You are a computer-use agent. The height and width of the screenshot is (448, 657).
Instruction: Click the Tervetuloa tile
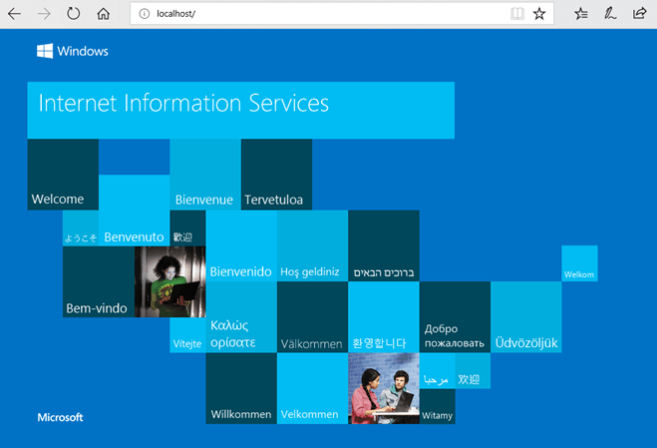(x=277, y=174)
